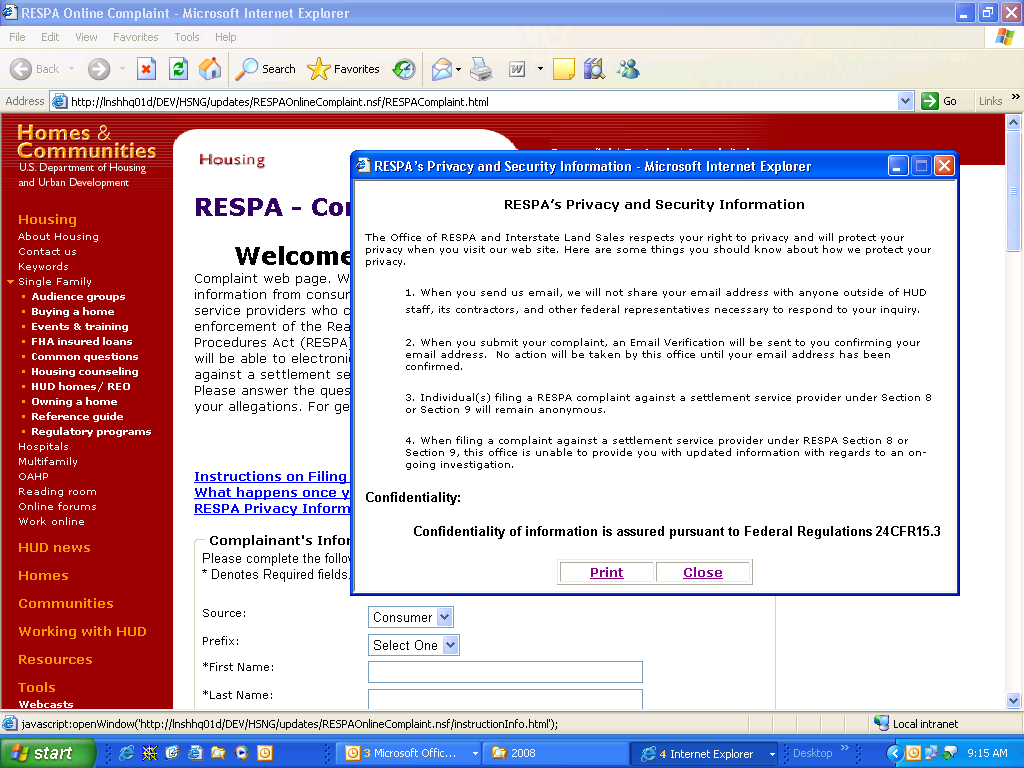Screen dimensions: 1024x768
Task: Click the Housing counseling sidebar link
Action: (85, 372)
